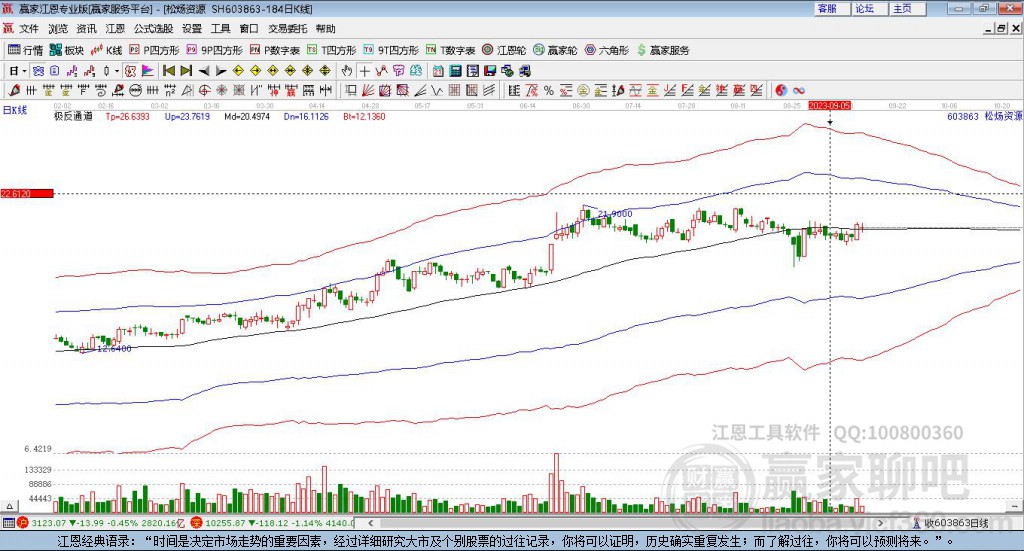Viewport: 1024px width, 551px height.
Task: Select the red fan-lines drawing tool
Action: [x=368, y=91]
